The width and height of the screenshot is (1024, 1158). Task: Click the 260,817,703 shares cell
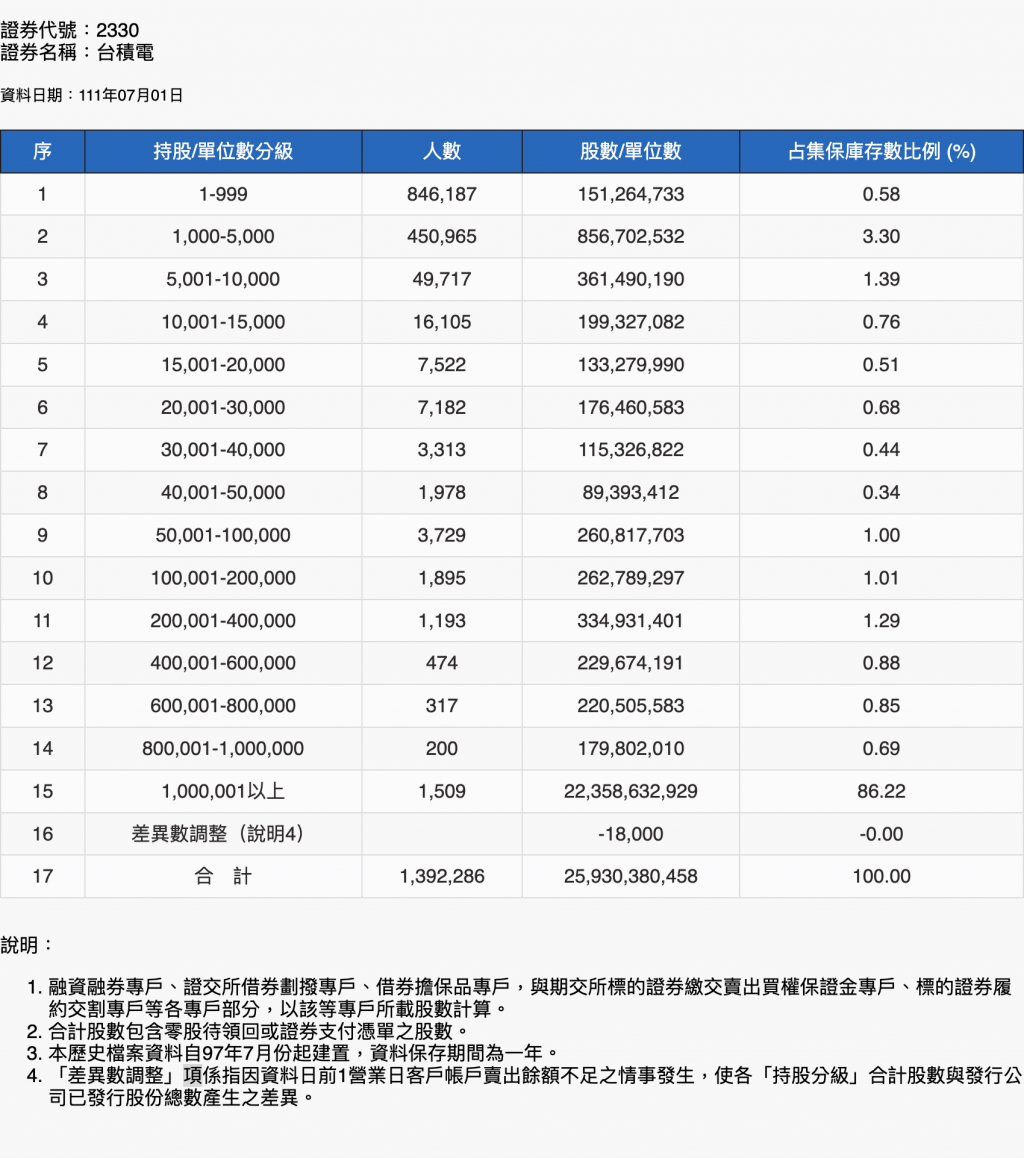630,535
